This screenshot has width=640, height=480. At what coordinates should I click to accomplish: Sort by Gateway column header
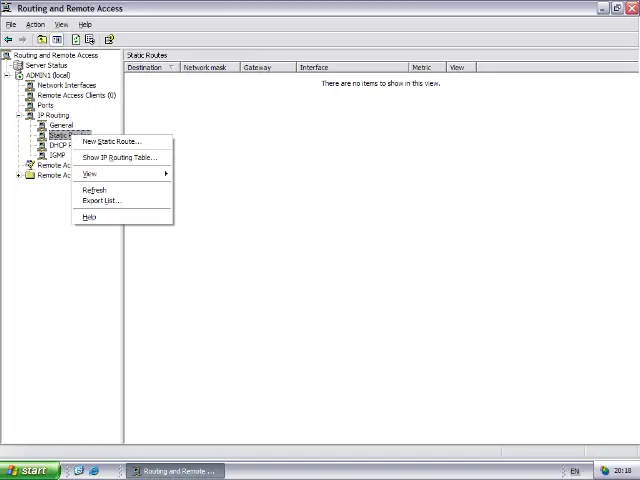pos(268,67)
